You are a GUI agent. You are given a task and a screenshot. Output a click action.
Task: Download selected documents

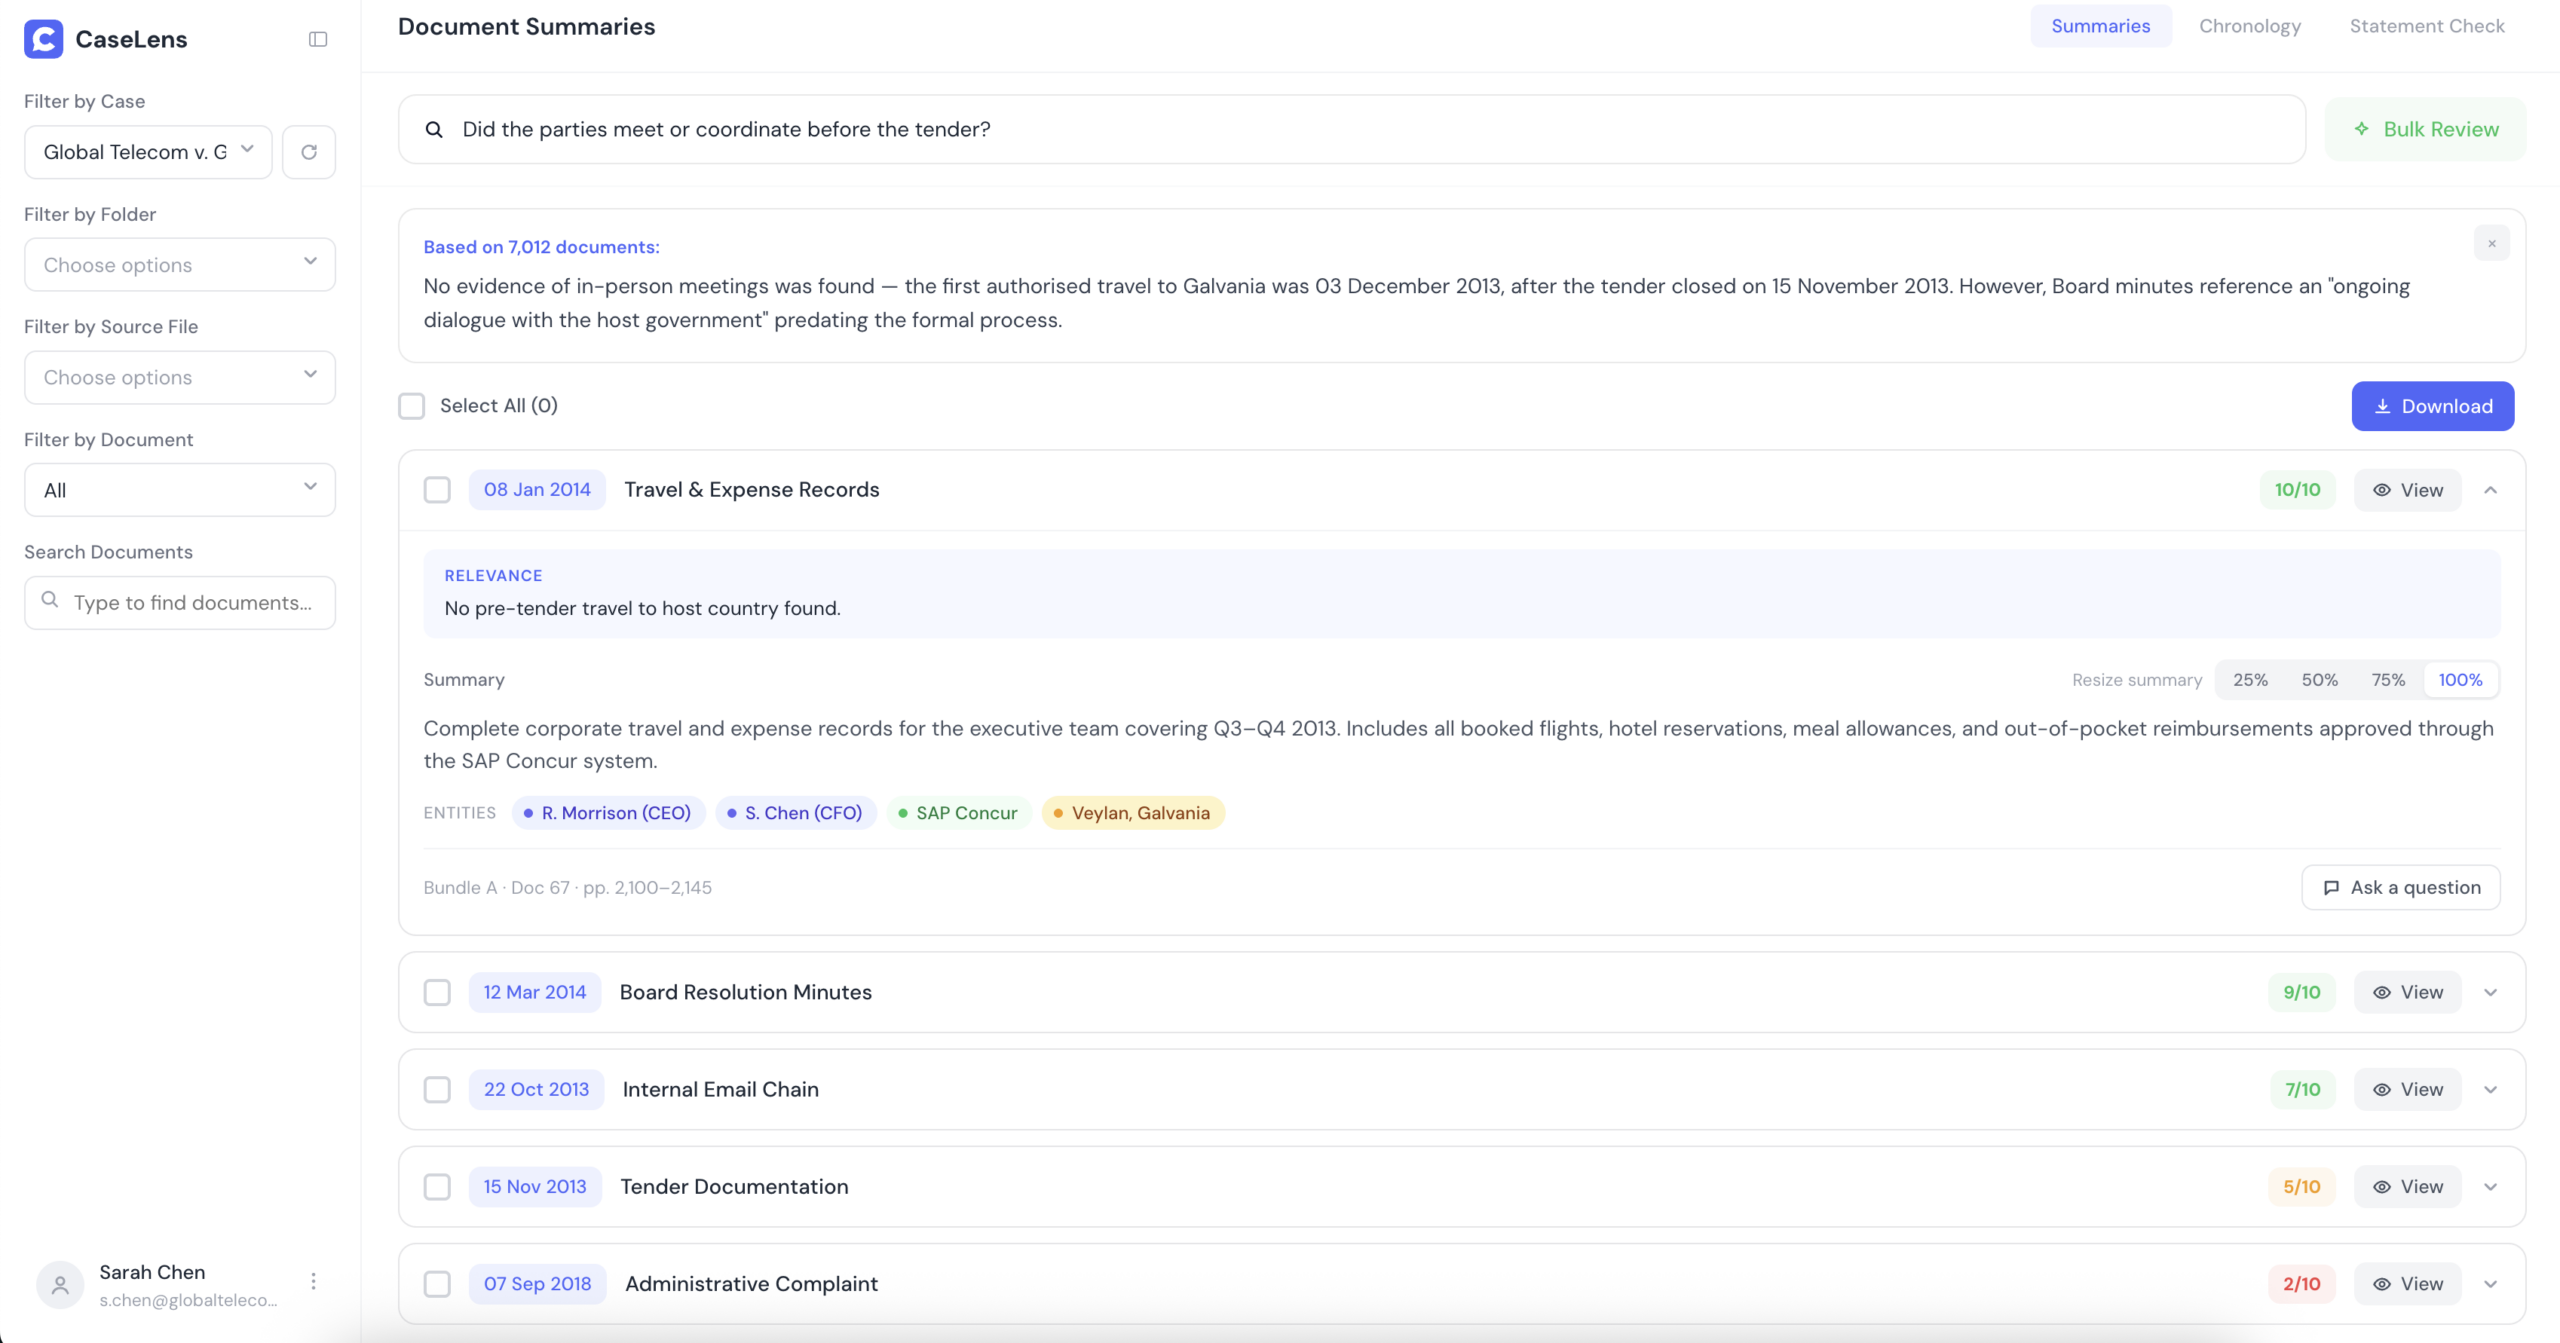(2432, 406)
